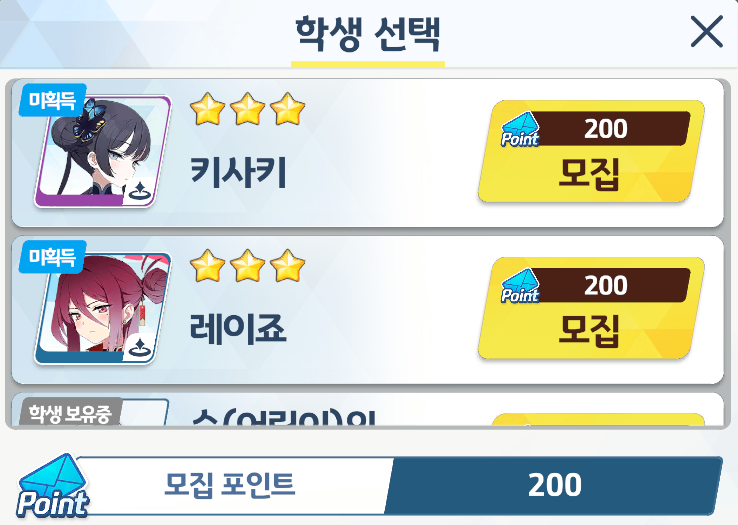Click the 미획득 badge on 레이죠

click(x=52, y=257)
